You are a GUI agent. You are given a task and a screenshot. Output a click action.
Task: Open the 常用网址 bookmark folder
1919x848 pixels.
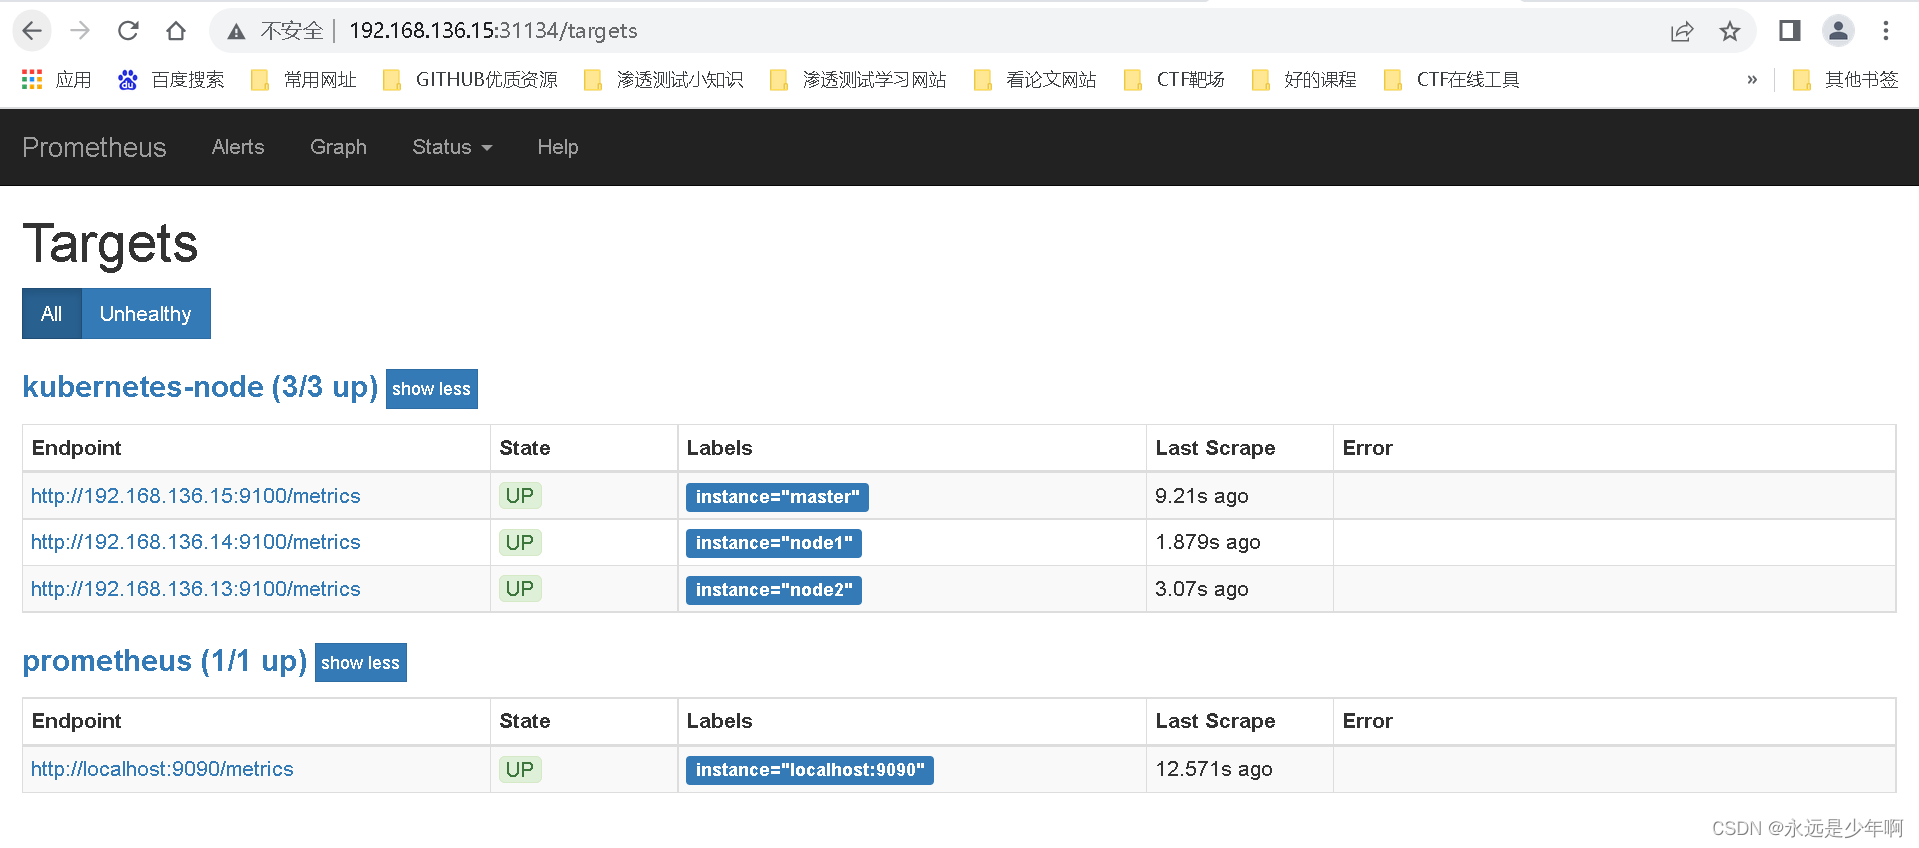[x=304, y=80]
